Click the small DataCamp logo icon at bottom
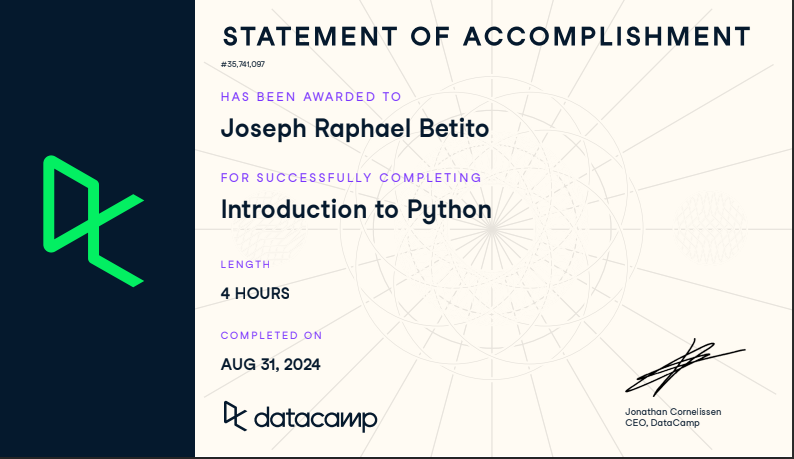Viewport: 794px width, 459px height. click(x=234, y=414)
